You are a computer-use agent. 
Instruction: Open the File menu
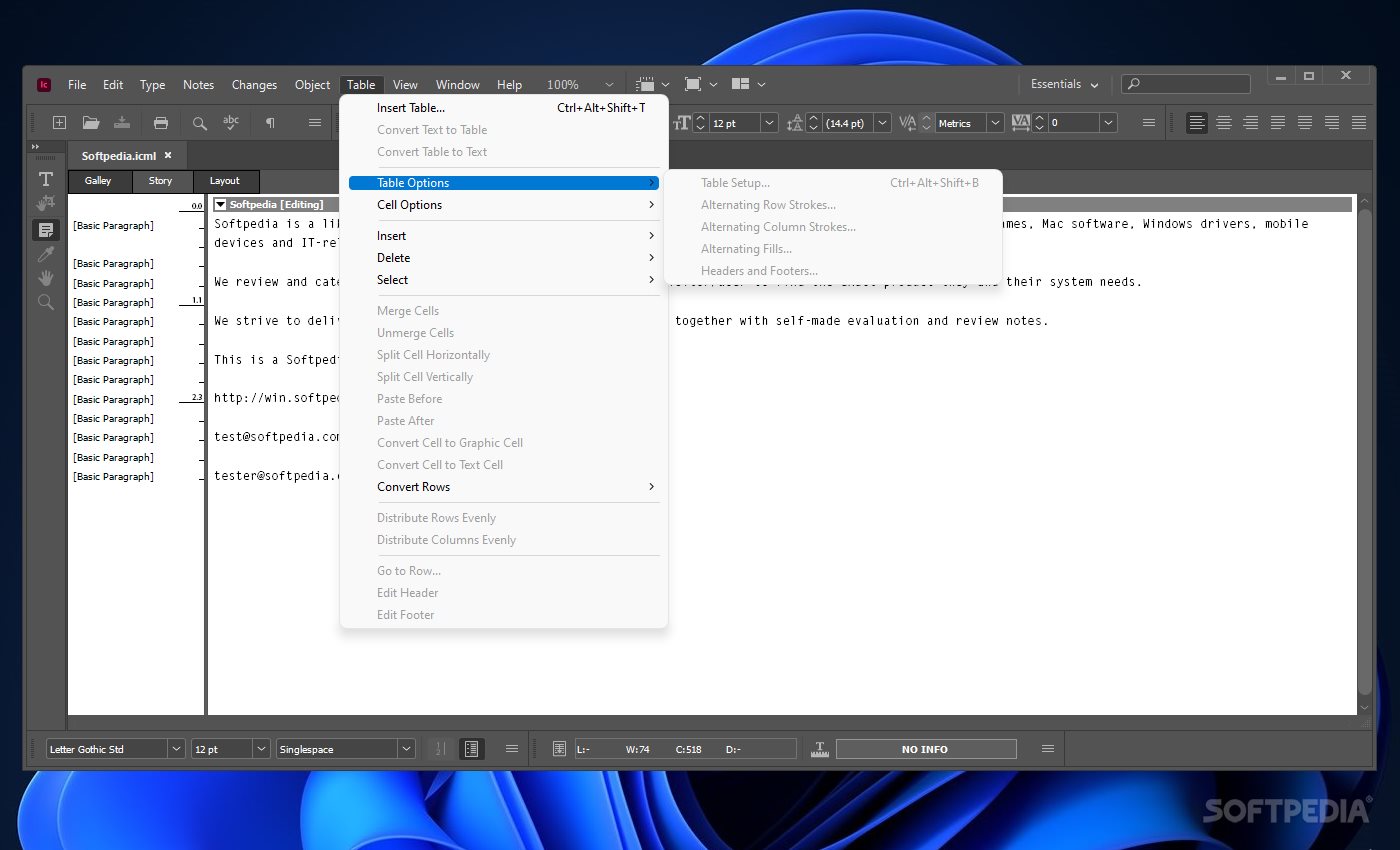coord(77,85)
